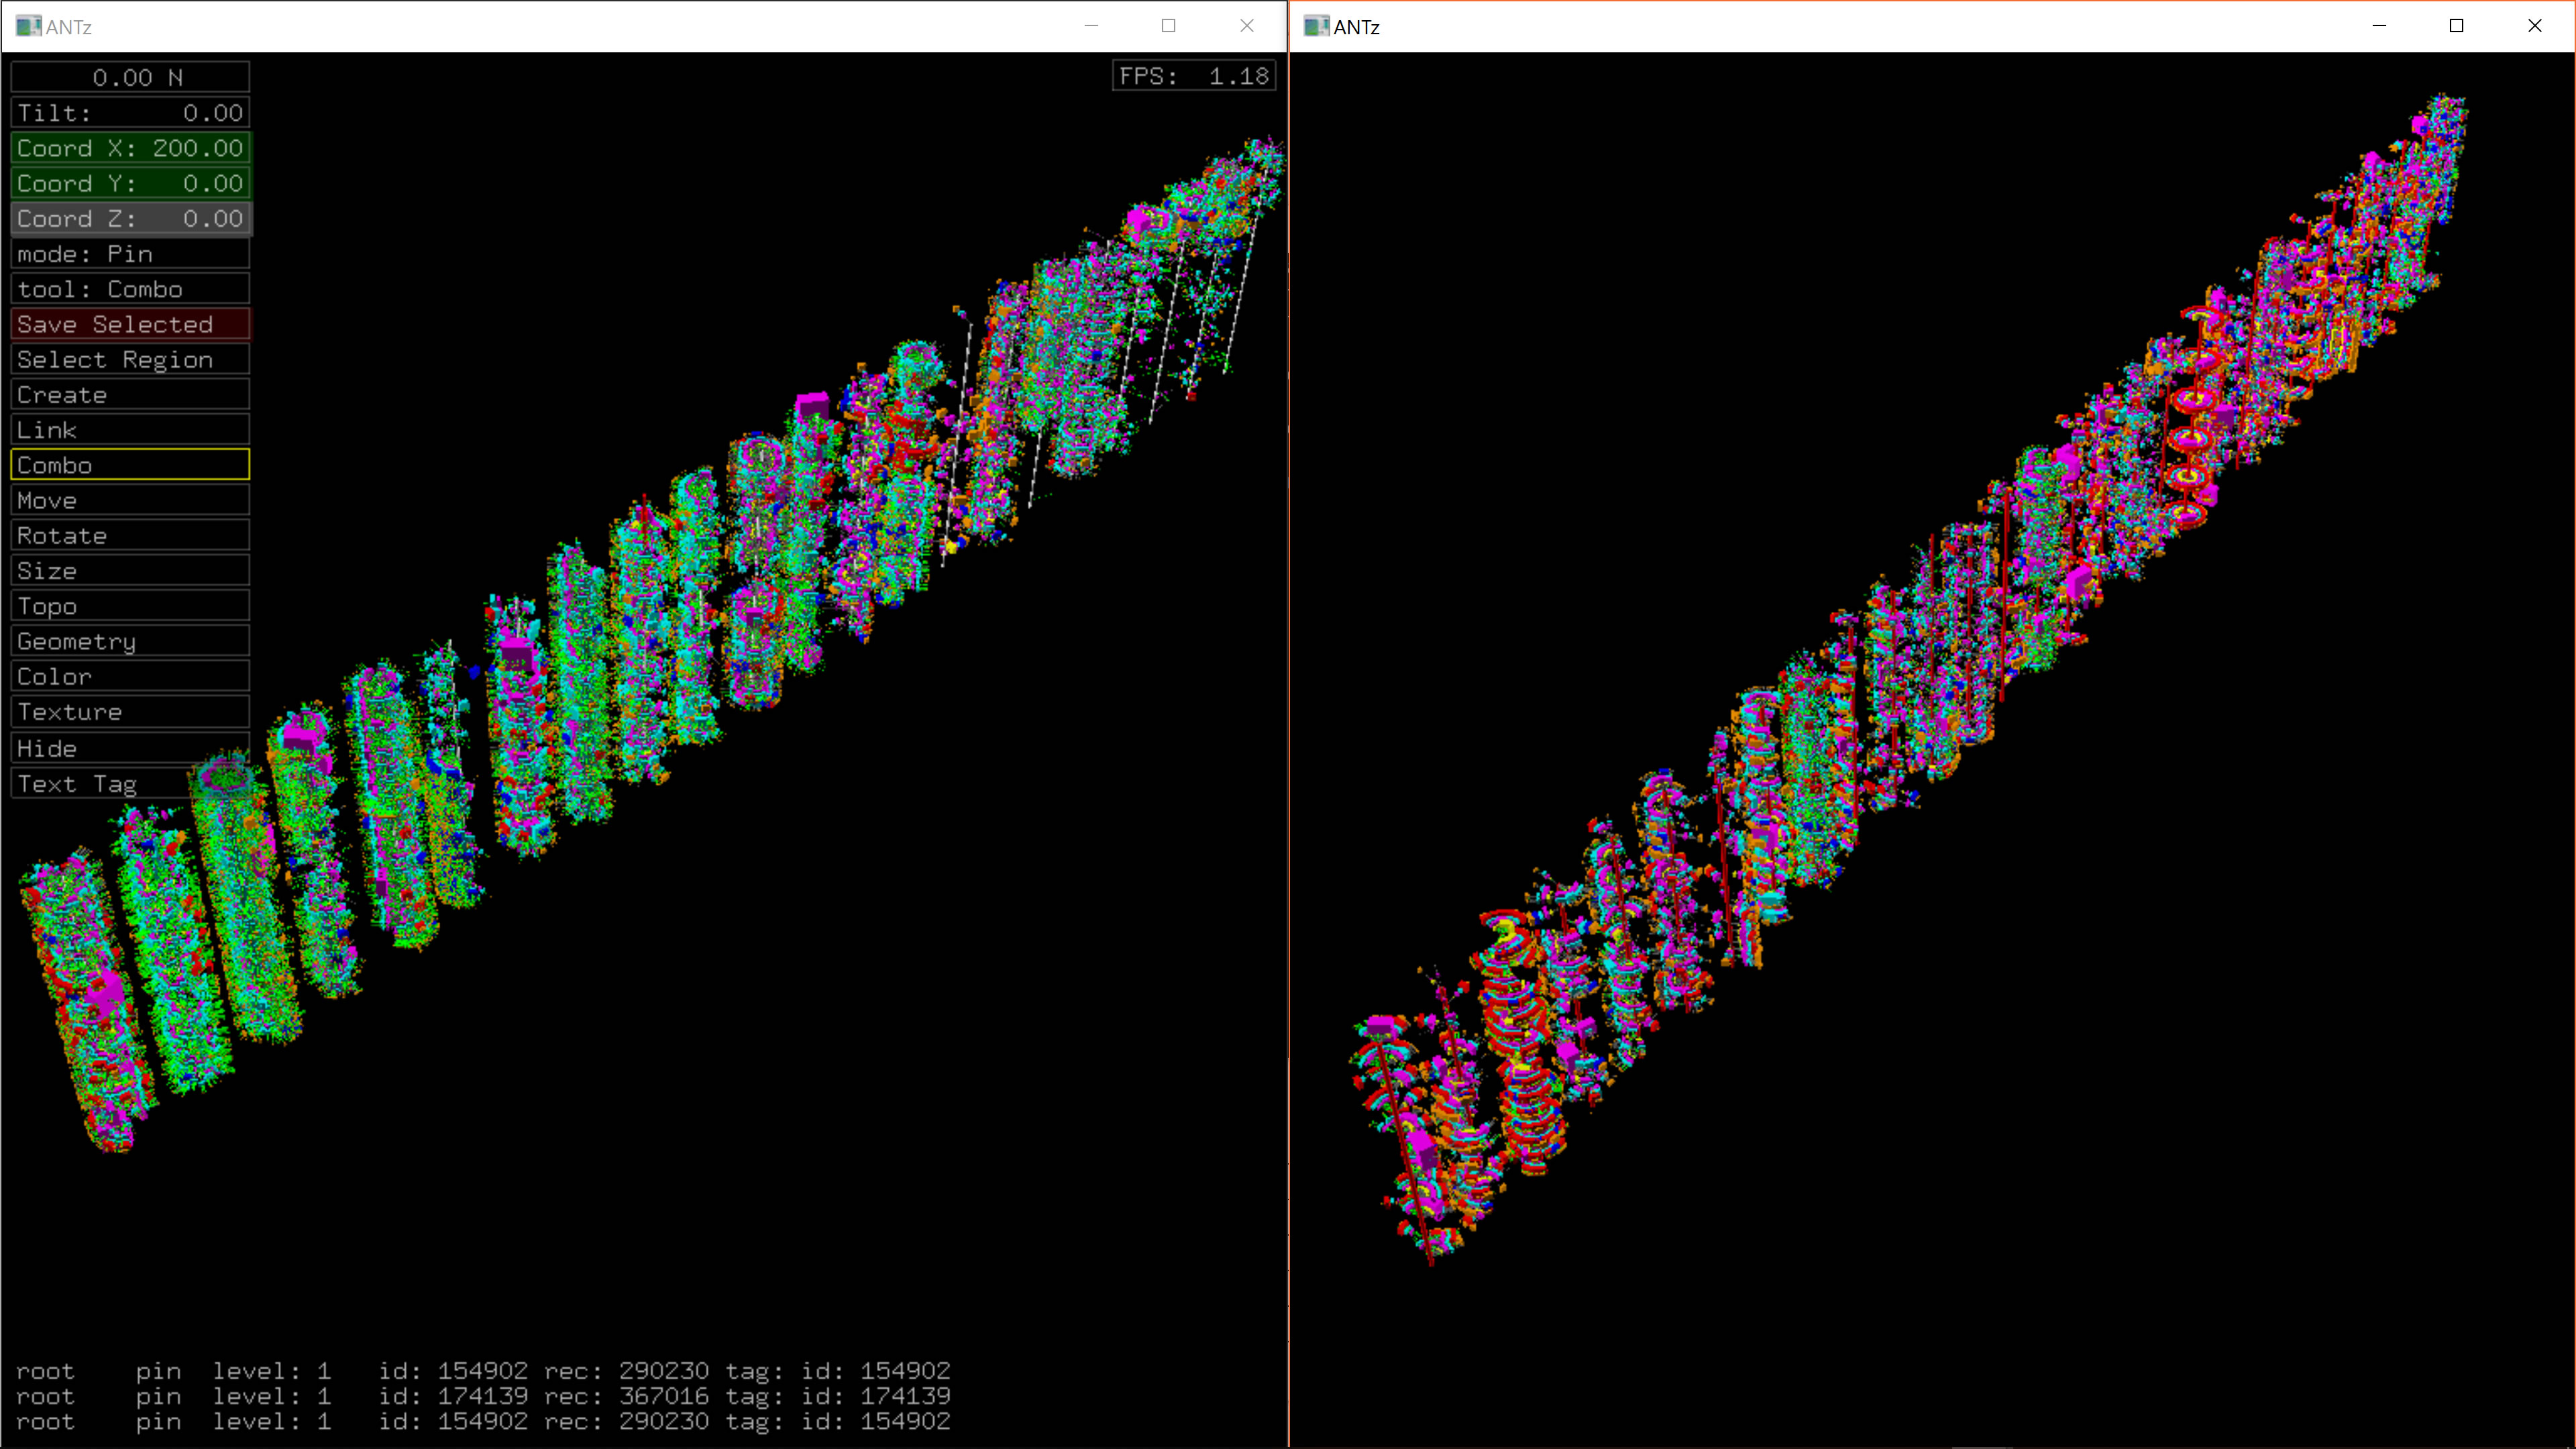Click the mode: Pin indicator

(130, 254)
